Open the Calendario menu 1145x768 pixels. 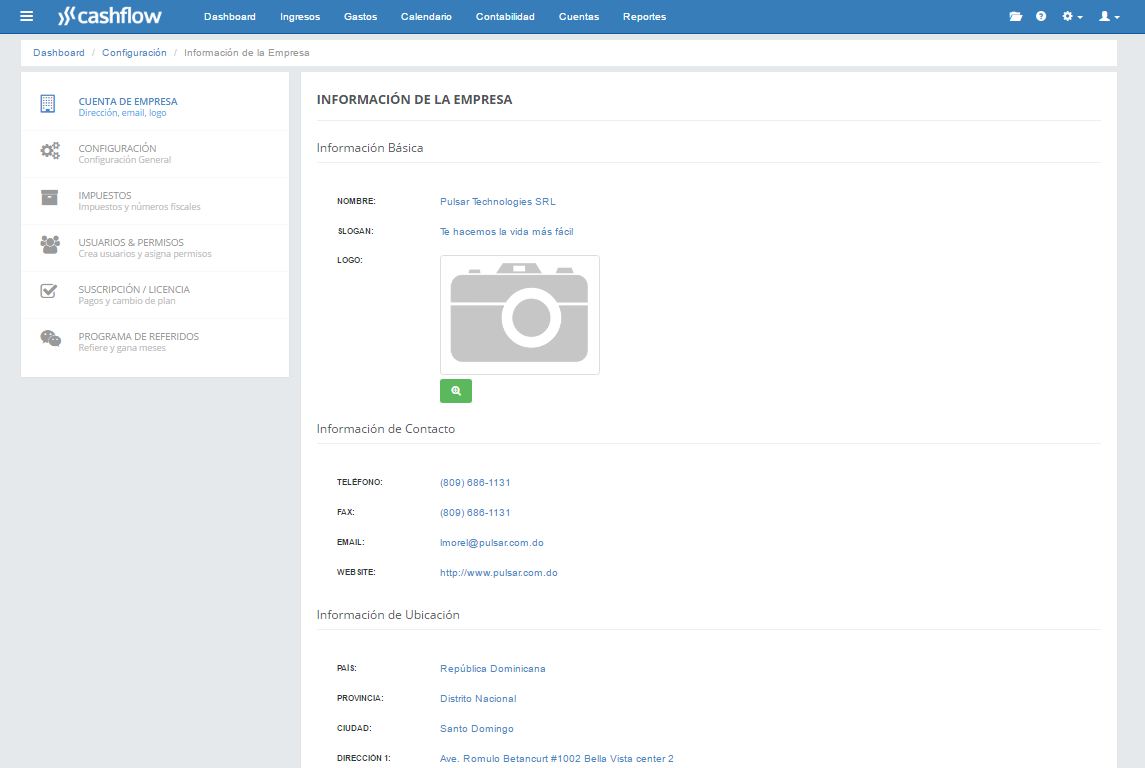(x=426, y=16)
